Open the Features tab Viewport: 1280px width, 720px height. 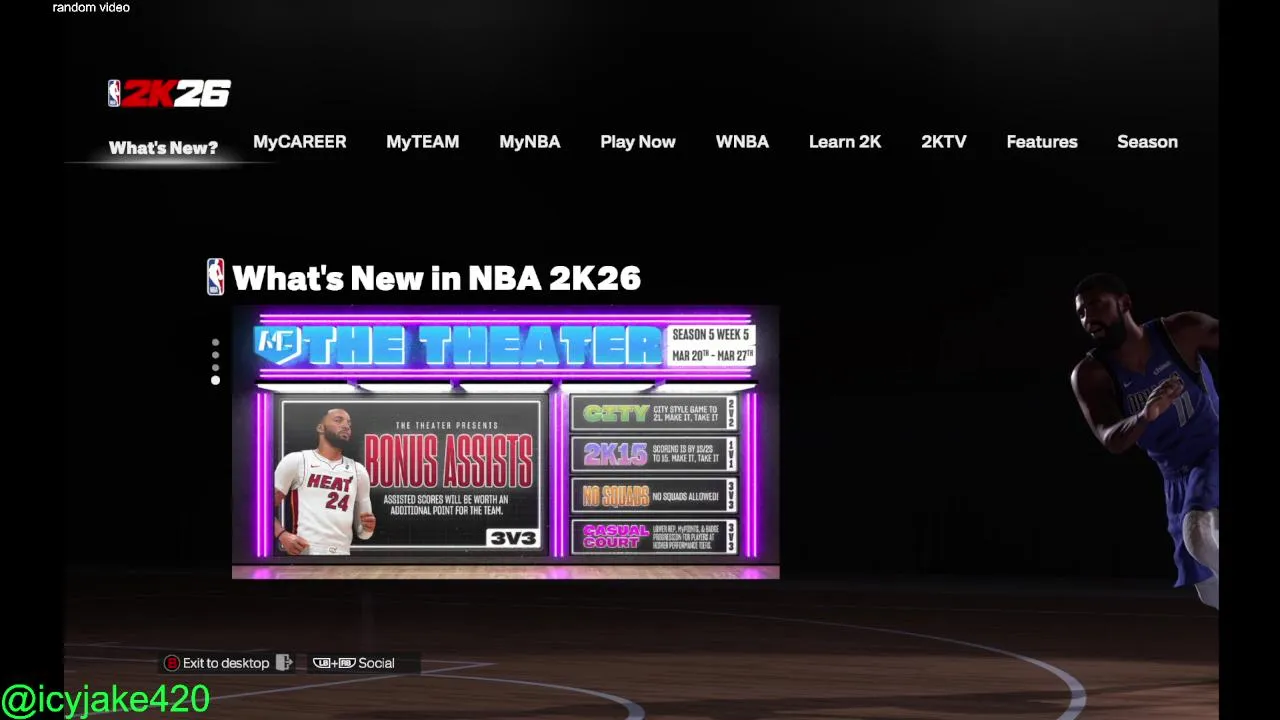point(1042,142)
